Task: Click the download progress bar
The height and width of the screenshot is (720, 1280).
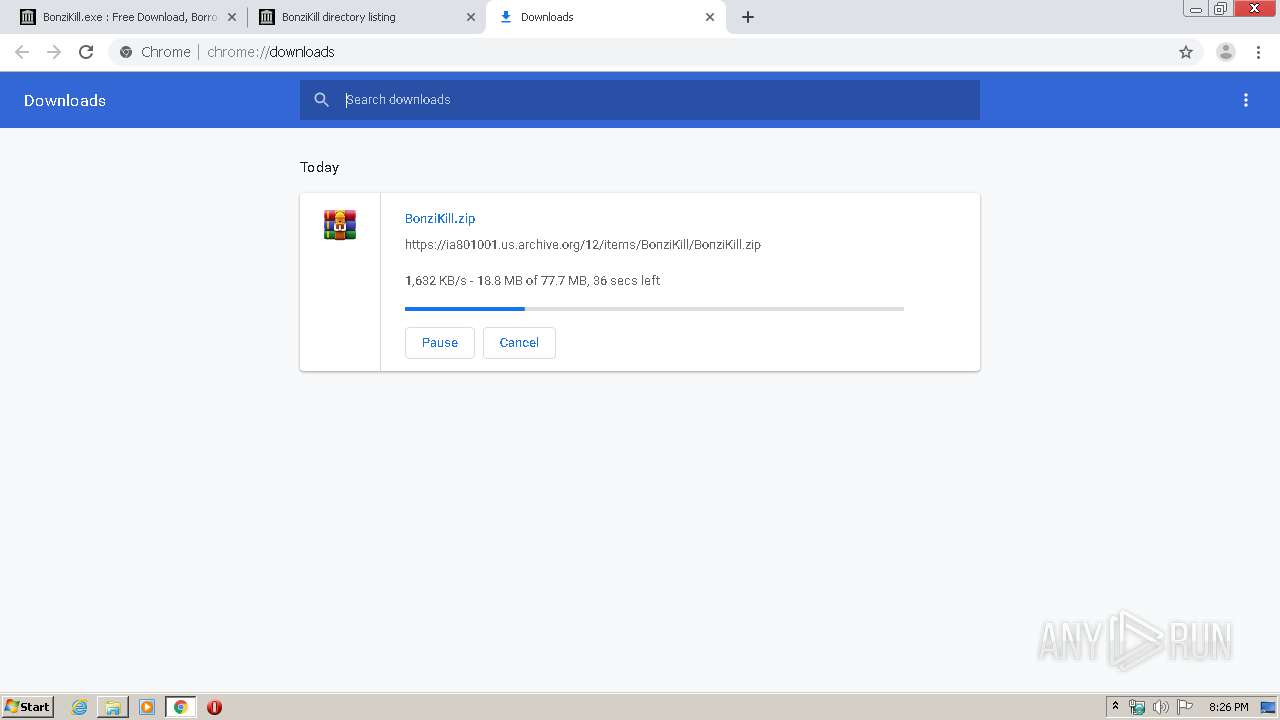Action: coord(654,309)
